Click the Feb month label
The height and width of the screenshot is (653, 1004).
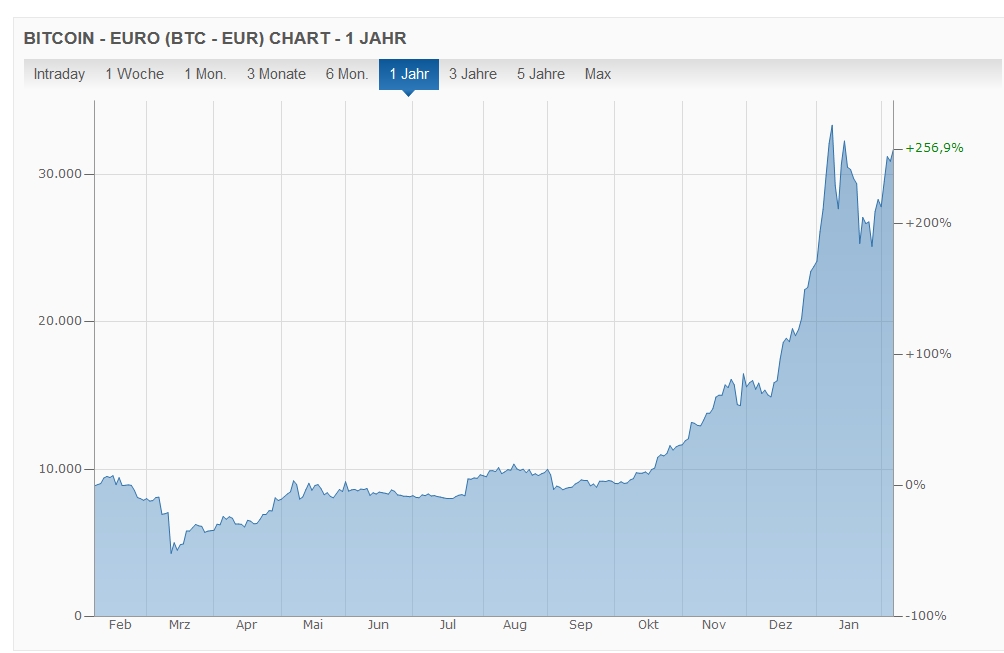click(120, 625)
